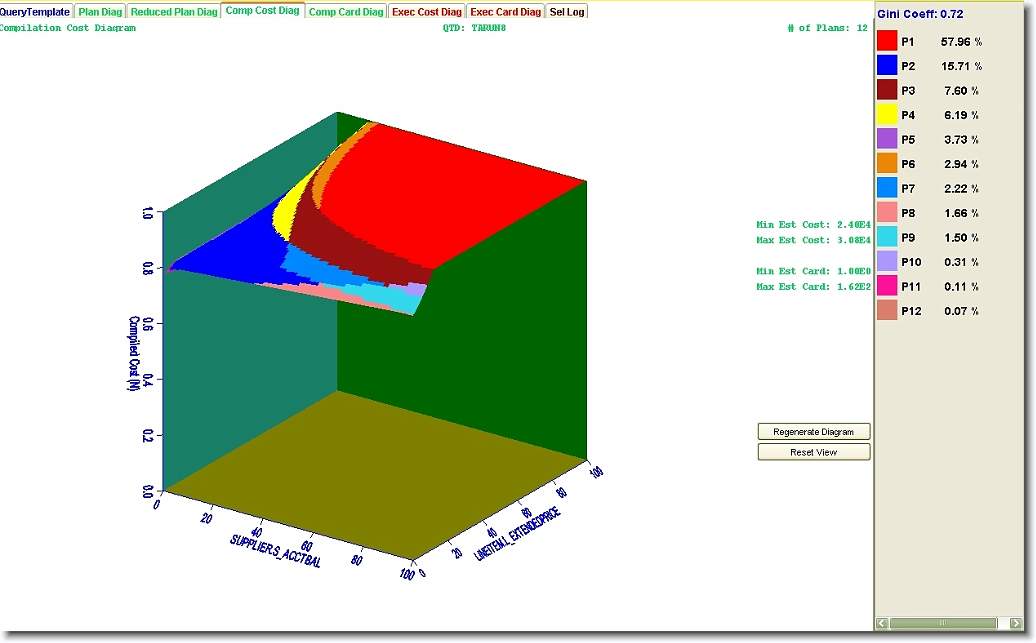Select the orange P6 plan swatch
This screenshot has width=1036, height=643.
(887, 164)
